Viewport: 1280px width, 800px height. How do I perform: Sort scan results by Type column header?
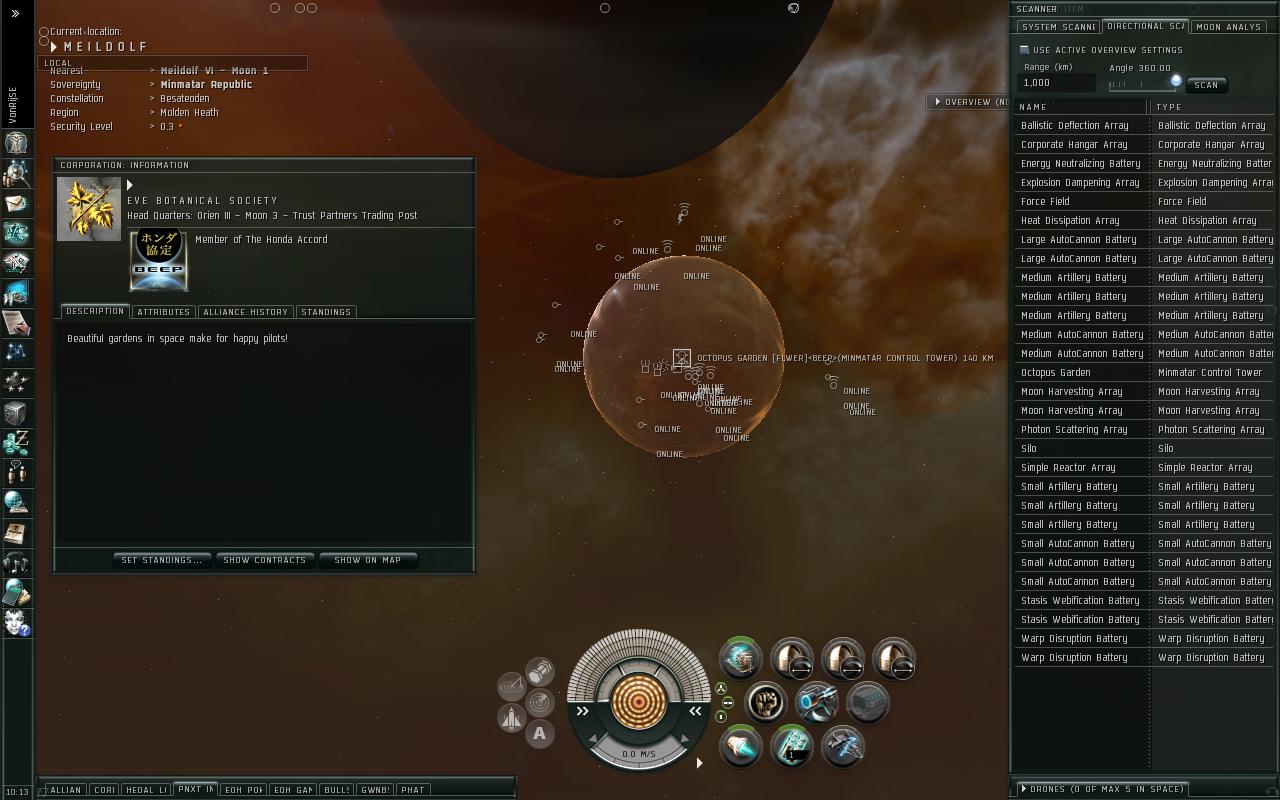click(1214, 107)
